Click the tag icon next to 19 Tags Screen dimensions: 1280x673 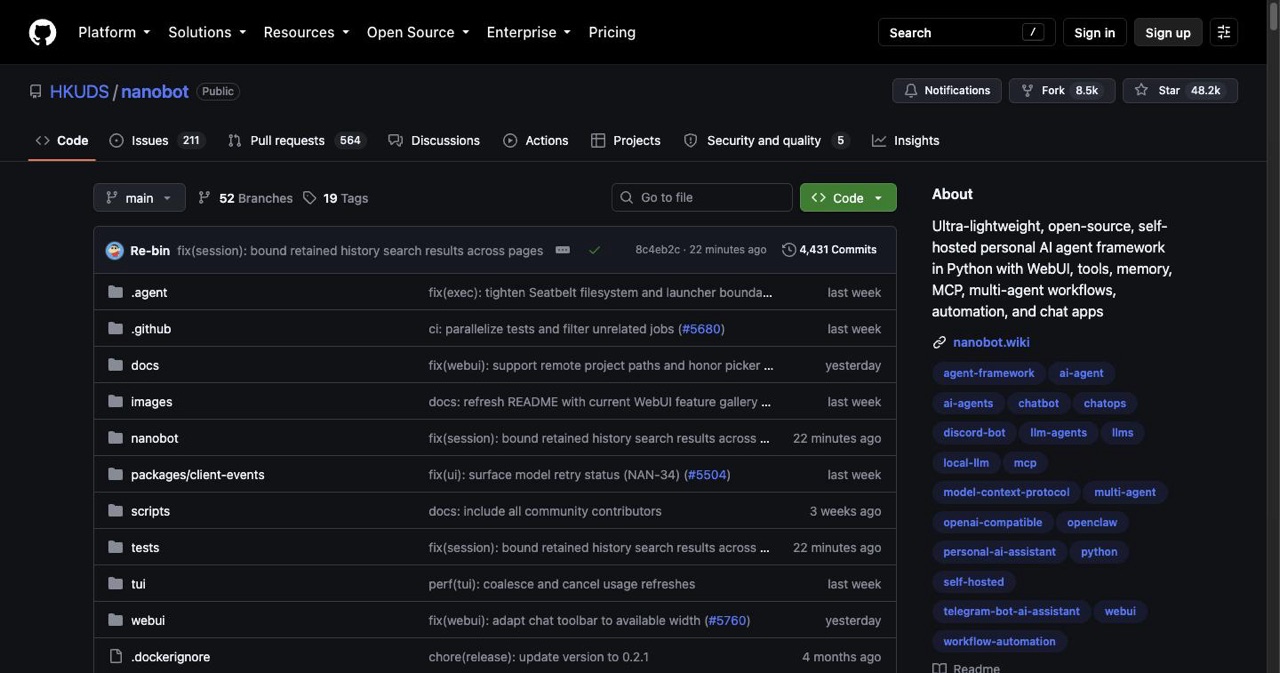pyautogui.click(x=310, y=198)
